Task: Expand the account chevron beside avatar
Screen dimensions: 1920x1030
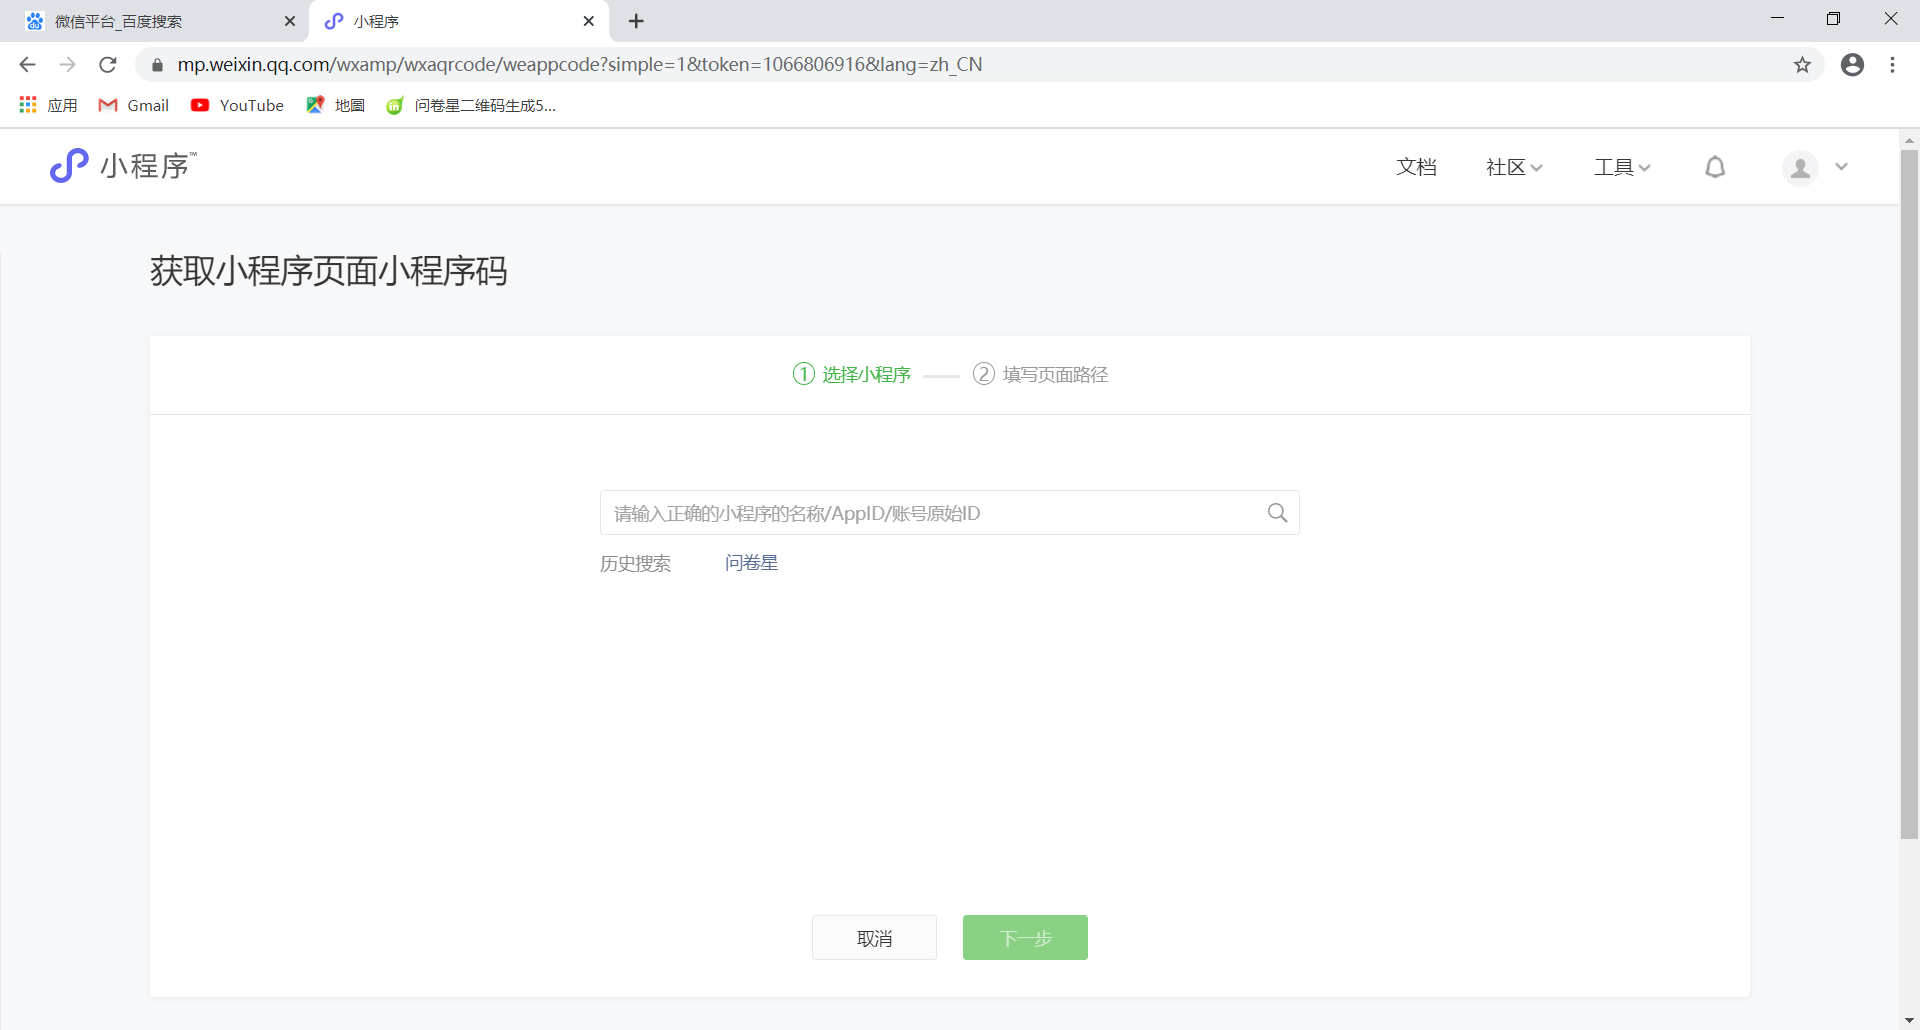Action: point(1841,167)
